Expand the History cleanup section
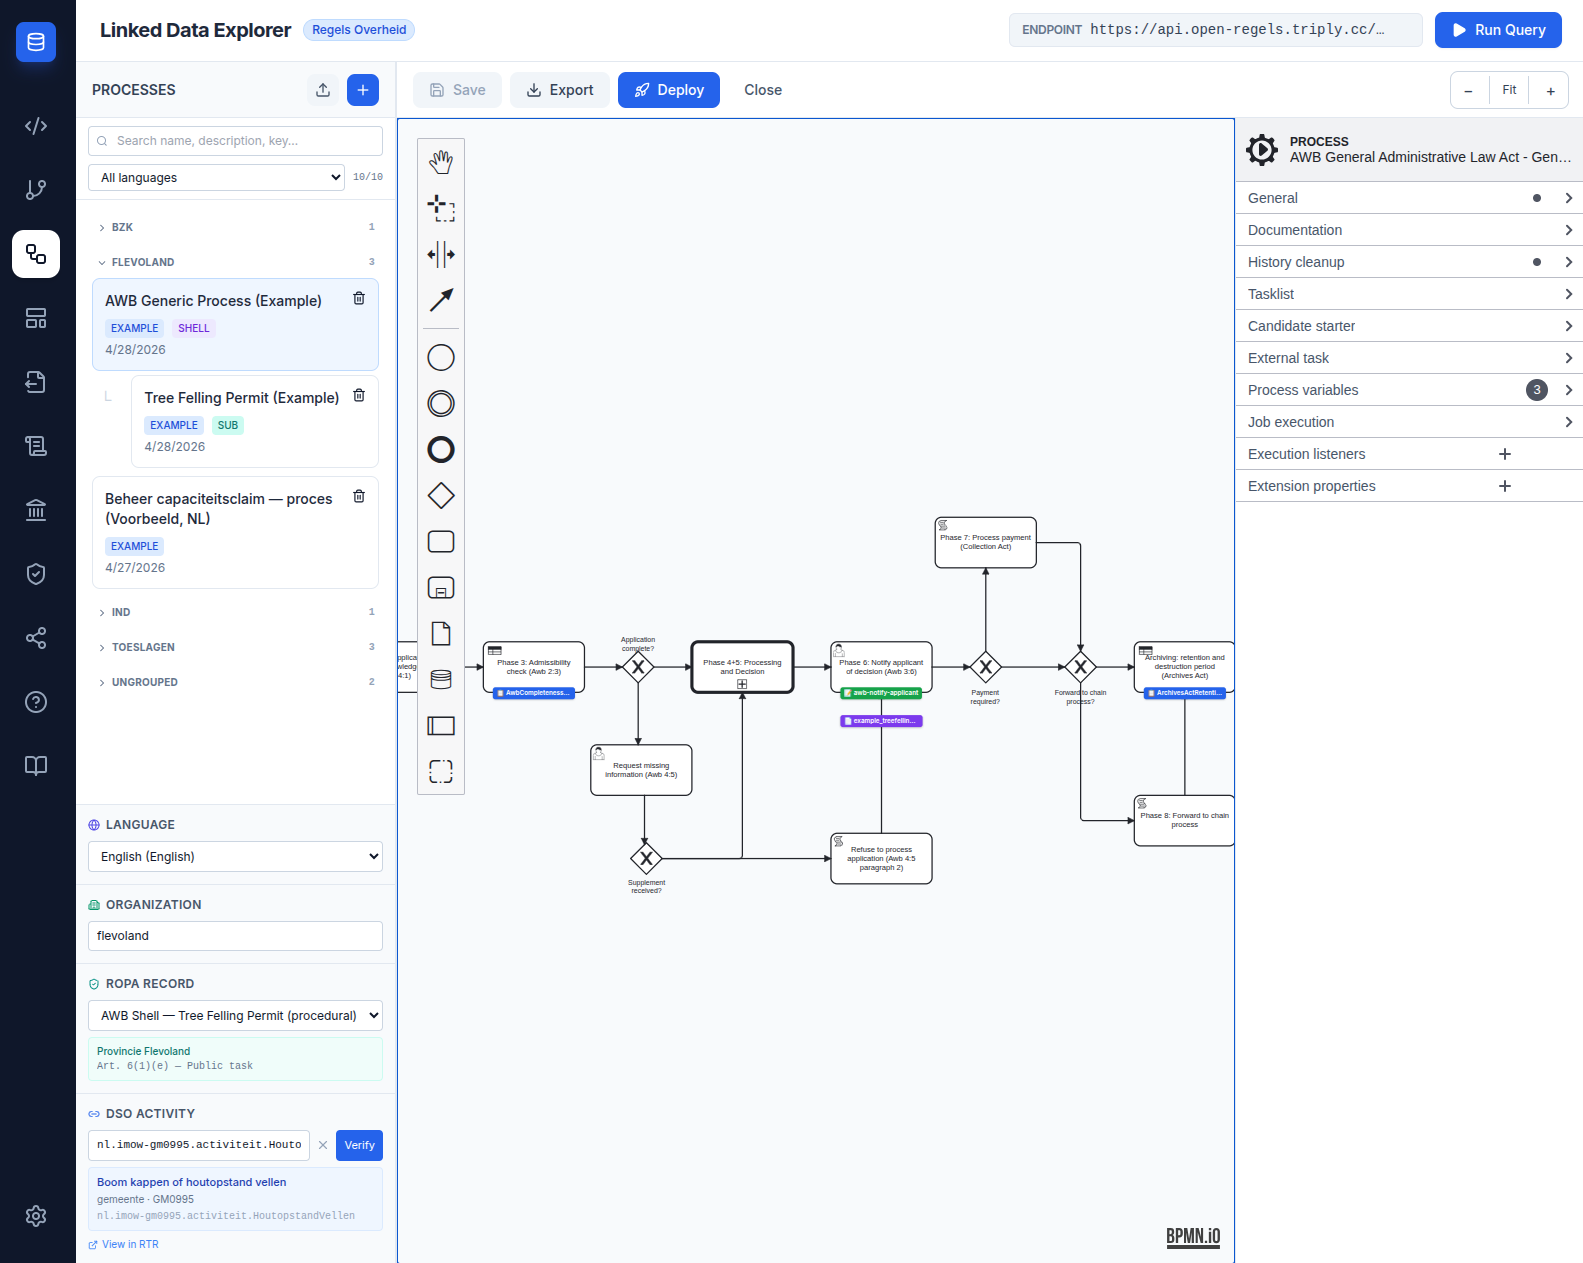This screenshot has height=1263, width=1583. pyautogui.click(x=1409, y=262)
